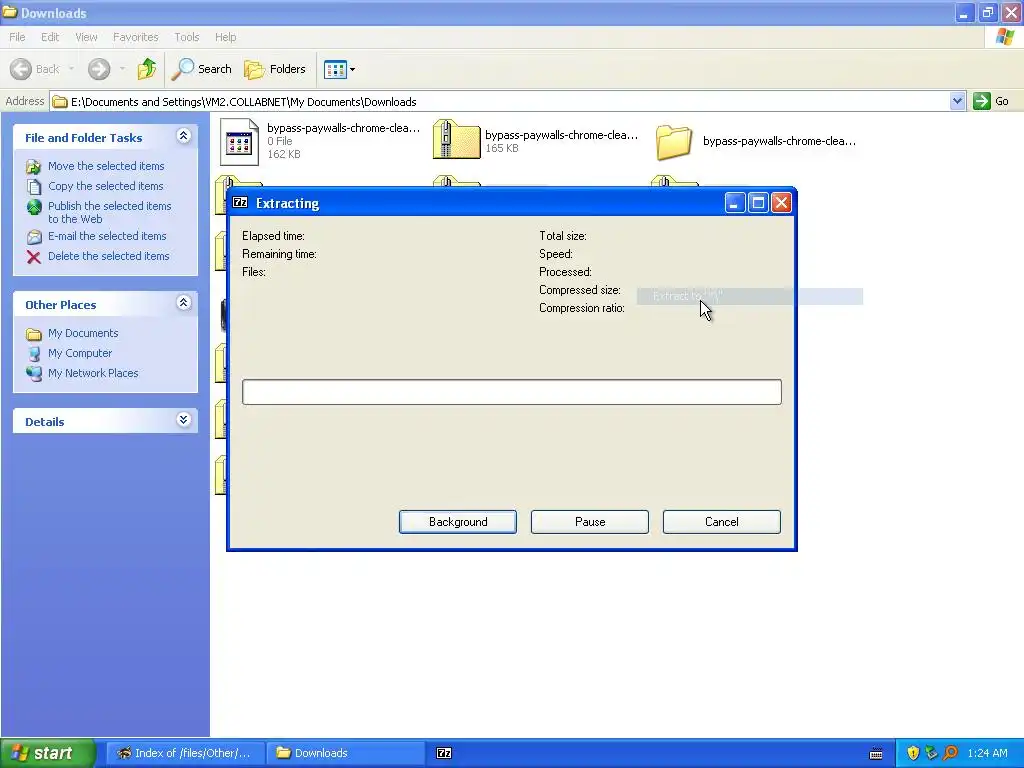Open the Favorites menu

click(135, 37)
